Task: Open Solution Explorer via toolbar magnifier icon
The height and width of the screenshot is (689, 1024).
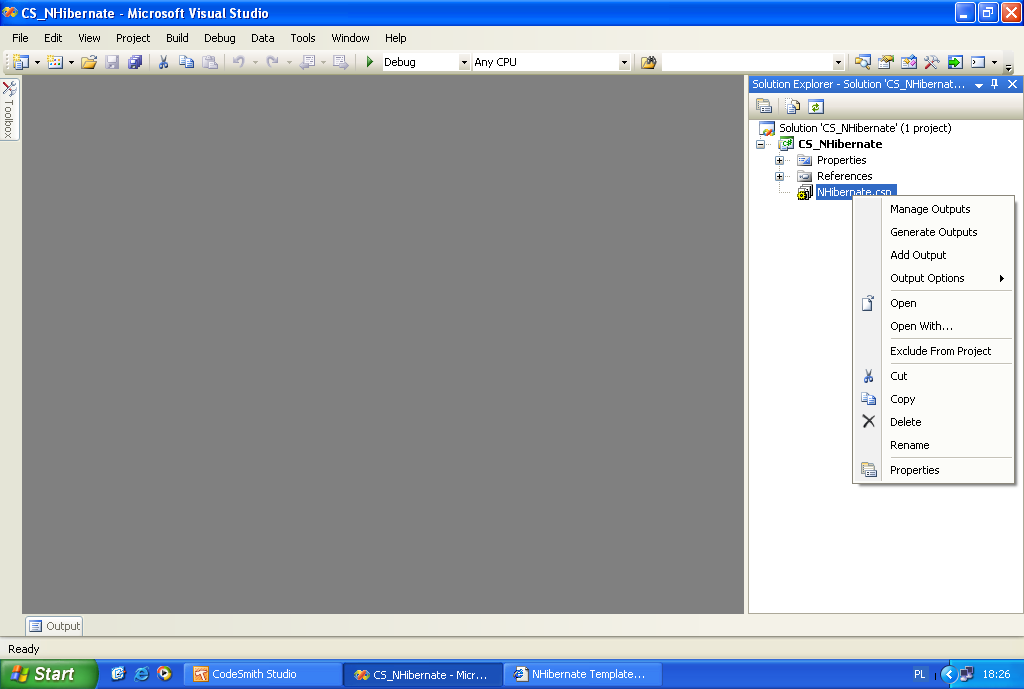Action: 863,62
